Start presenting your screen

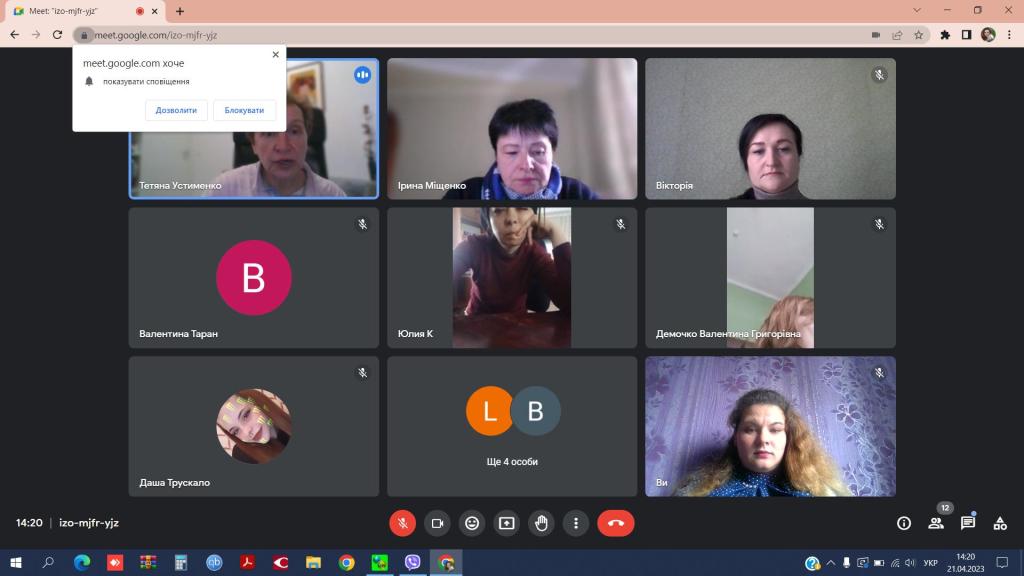(506, 523)
